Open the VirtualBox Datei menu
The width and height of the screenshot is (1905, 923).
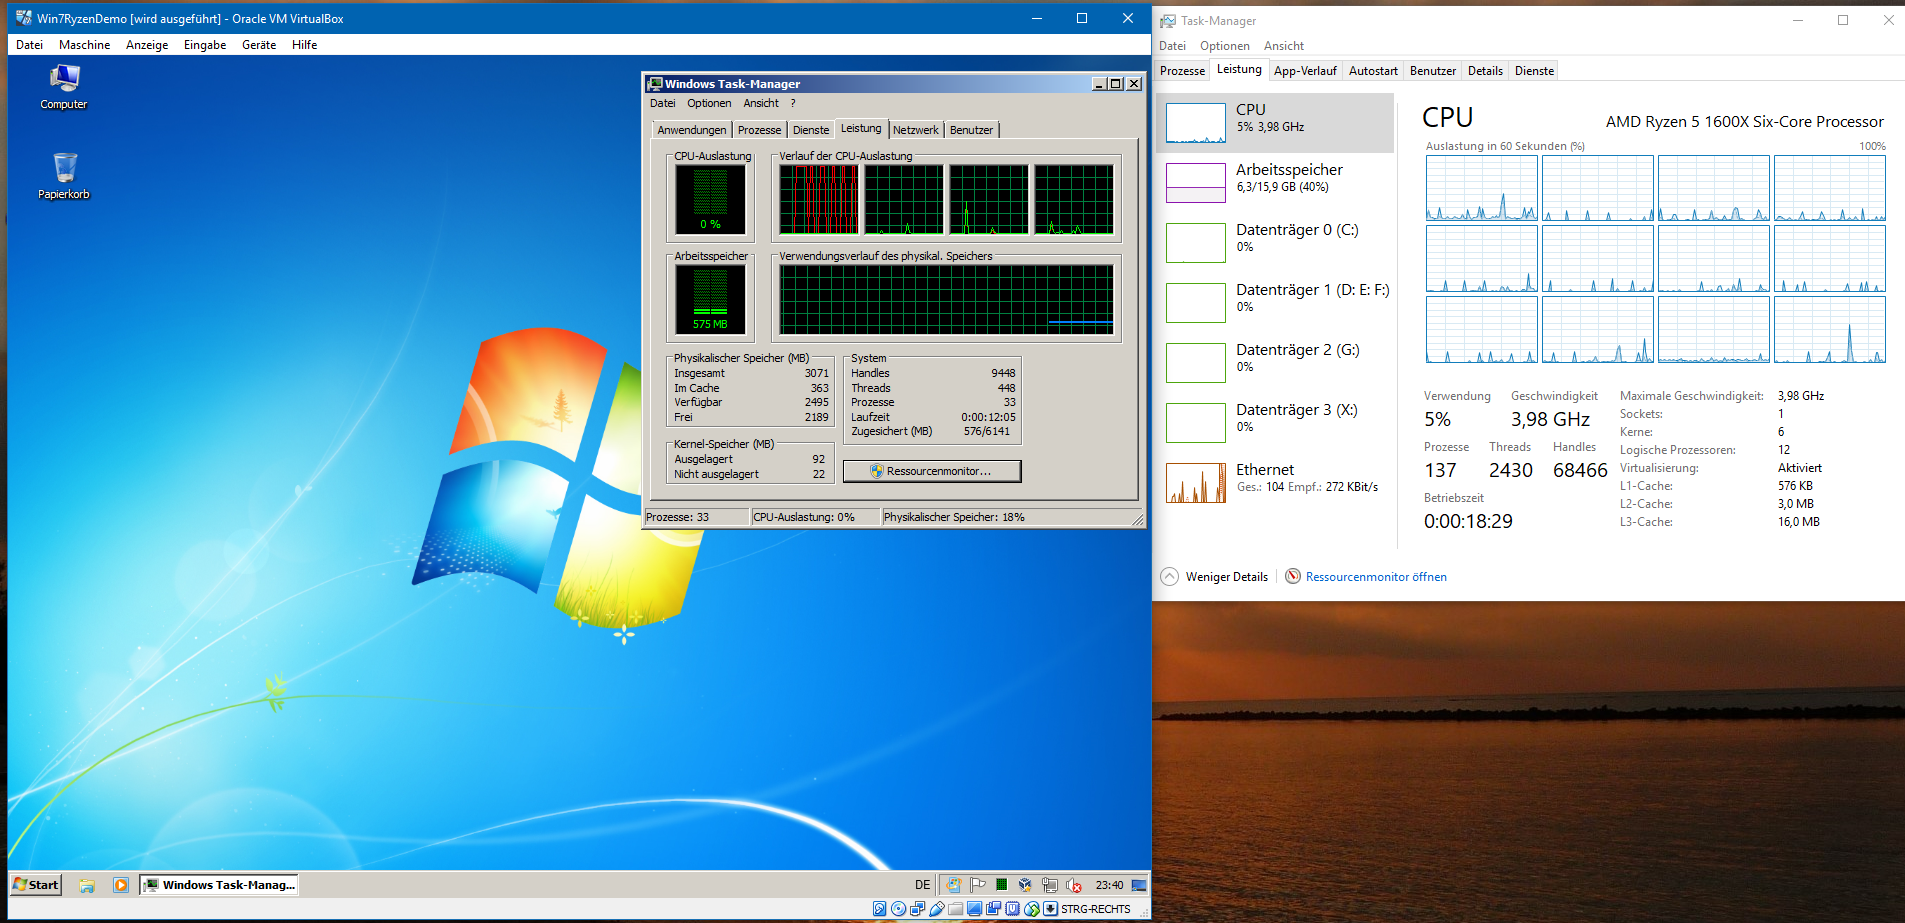[29, 45]
